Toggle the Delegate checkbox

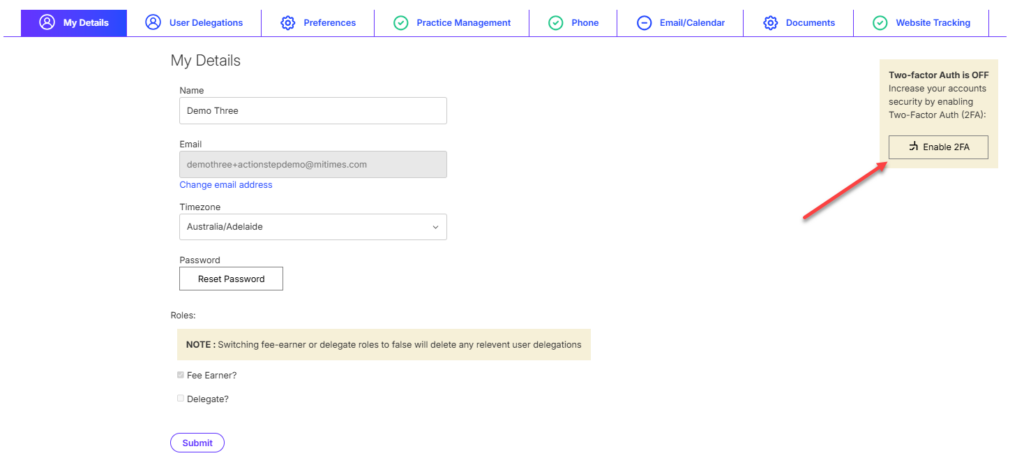point(181,398)
